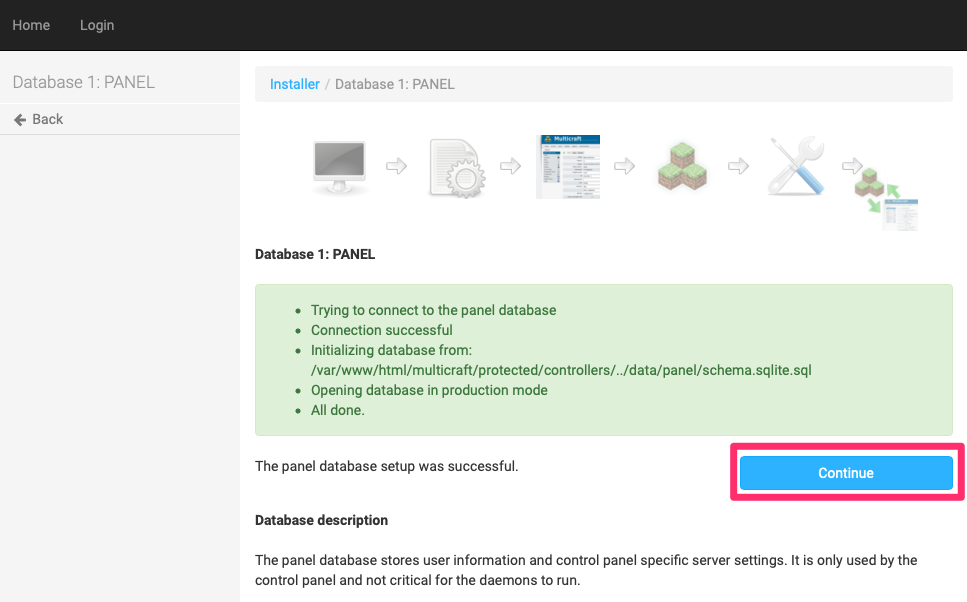The height and width of the screenshot is (602, 967).
Task: Click the All done bullet item
Action: tap(337, 410)
